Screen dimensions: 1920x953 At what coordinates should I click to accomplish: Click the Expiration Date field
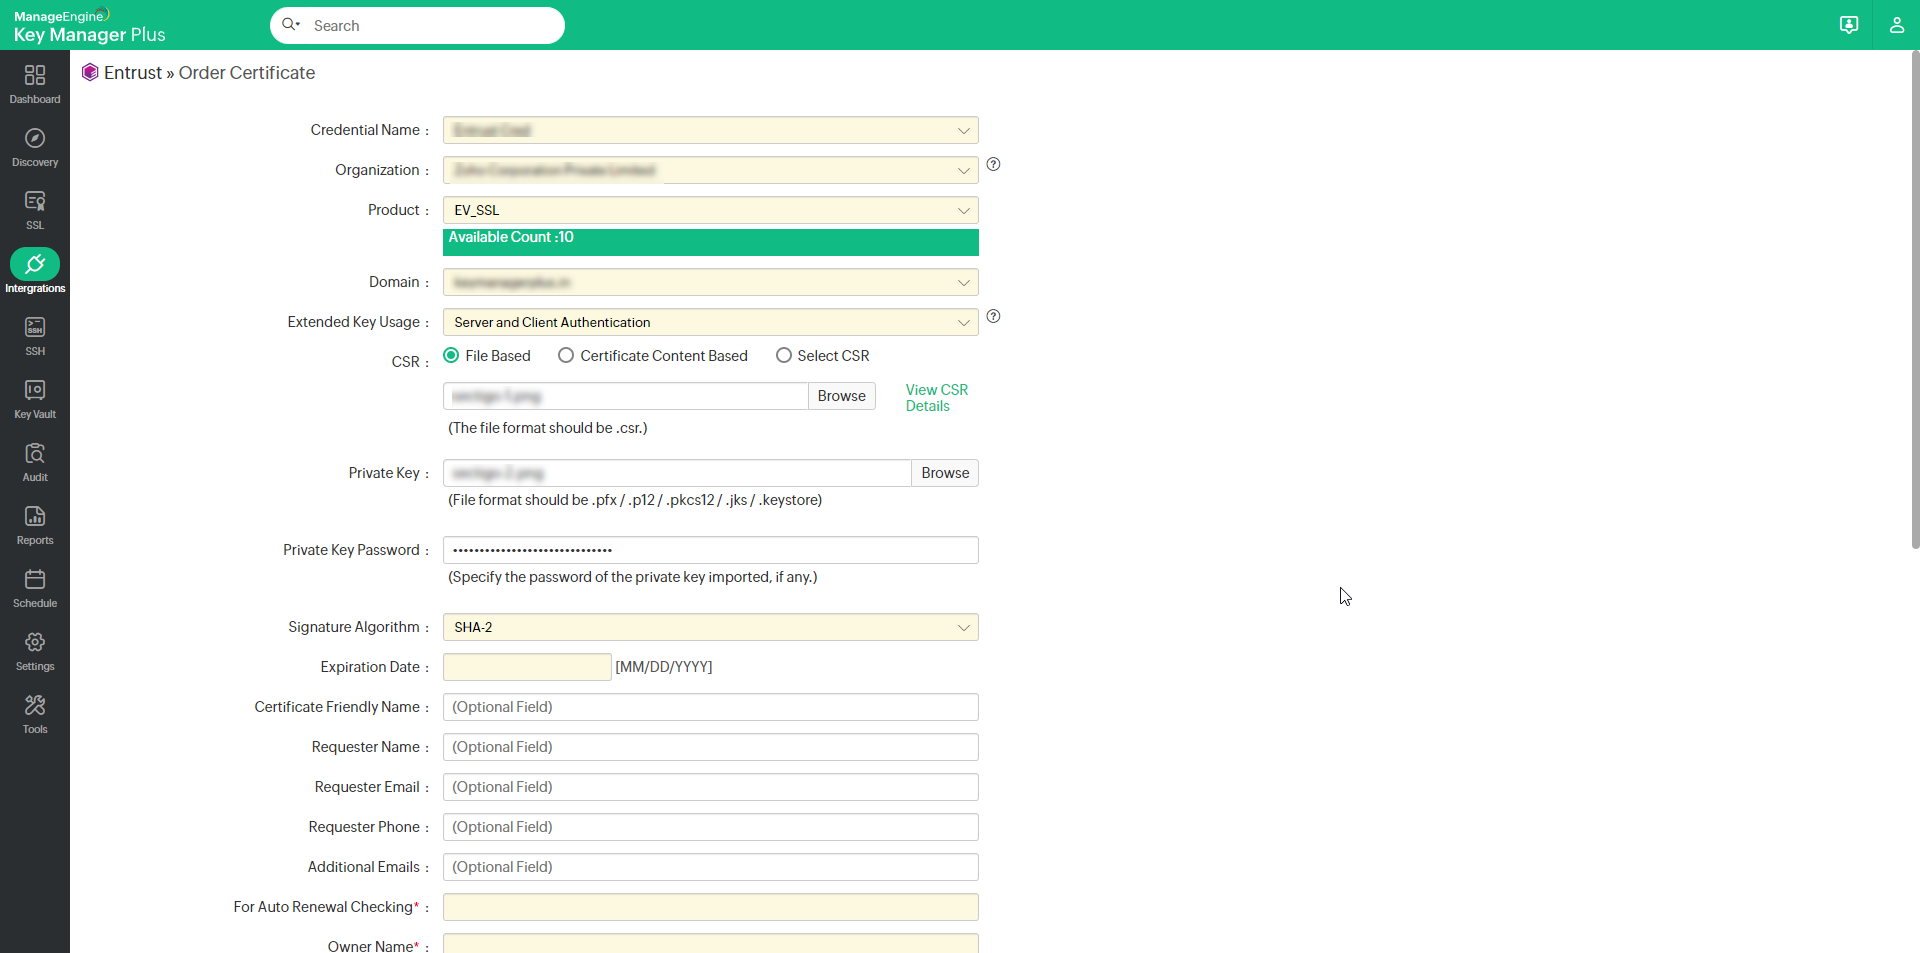point(527,667)
